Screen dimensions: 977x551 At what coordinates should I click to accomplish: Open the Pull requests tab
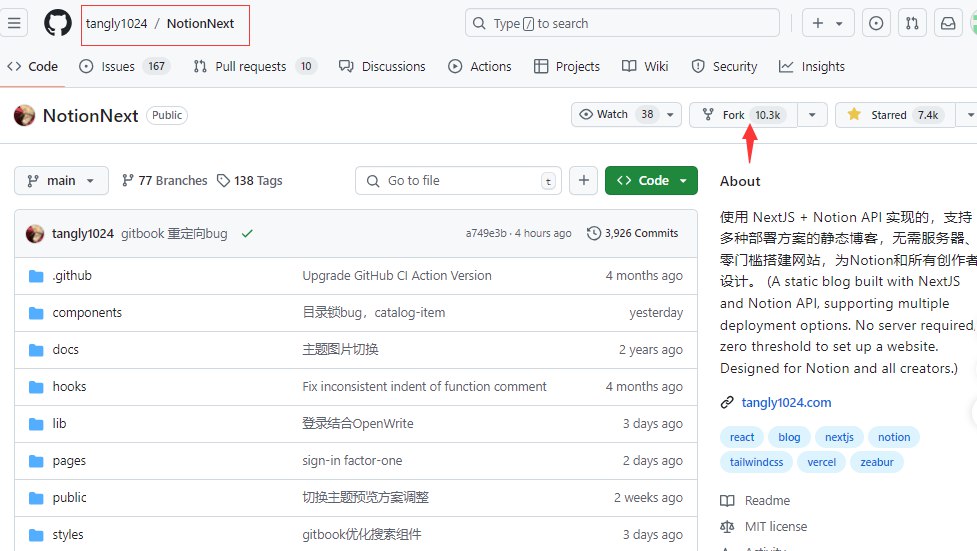pos(255,66)
